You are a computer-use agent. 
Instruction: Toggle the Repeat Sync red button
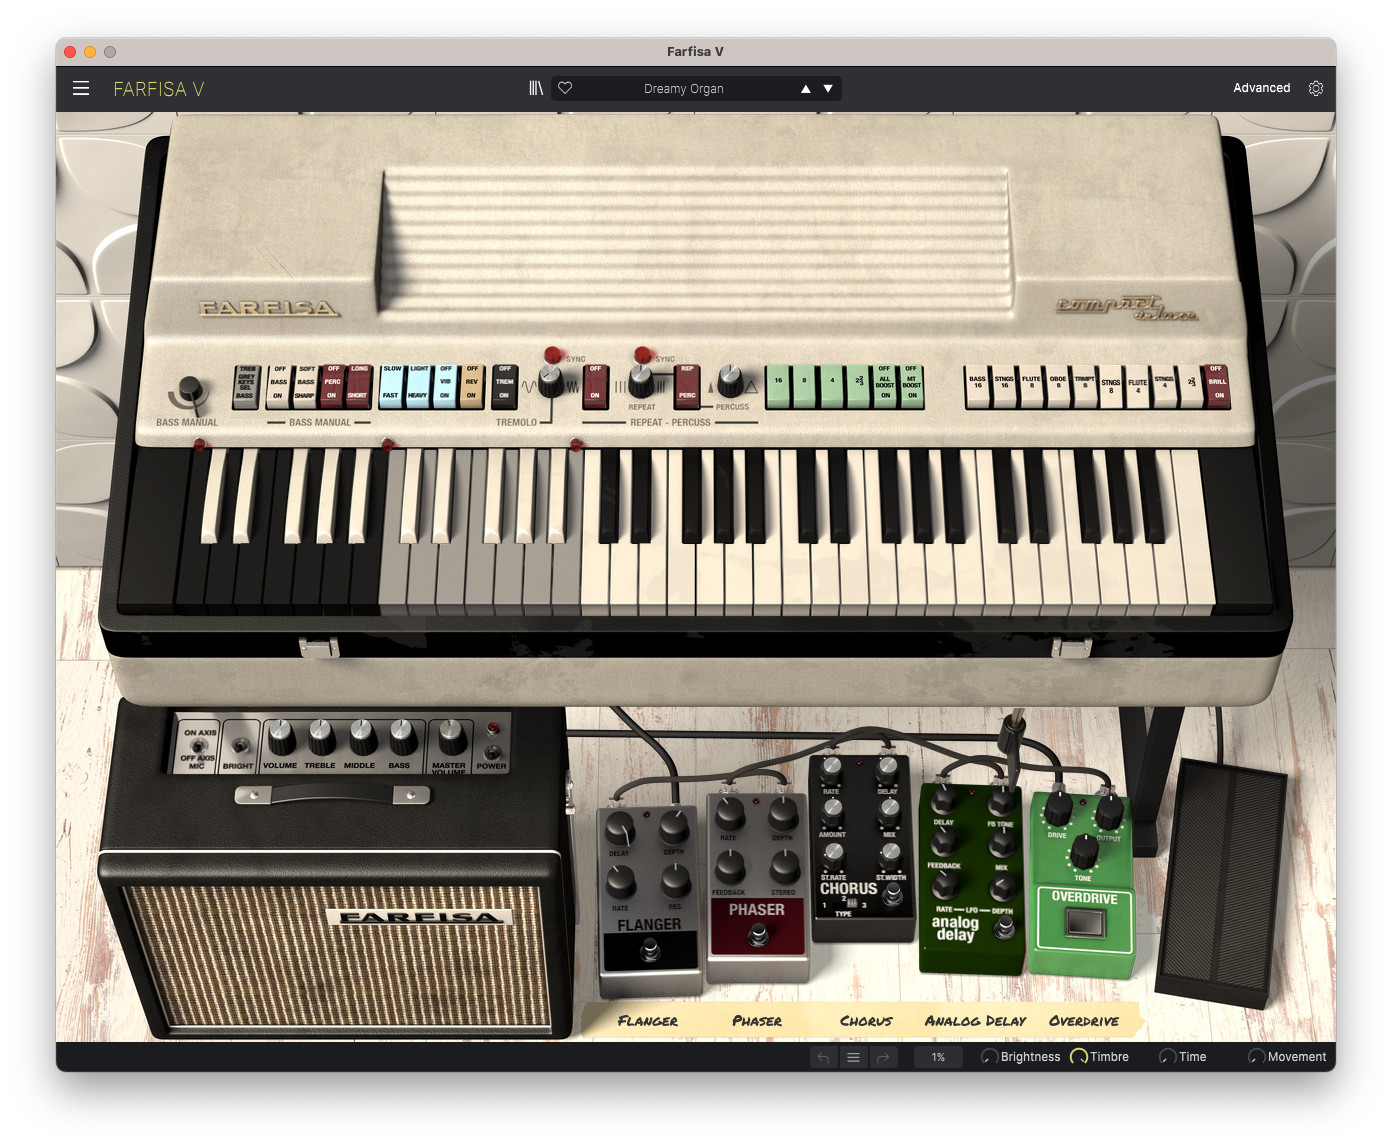[x=643, y=354]
